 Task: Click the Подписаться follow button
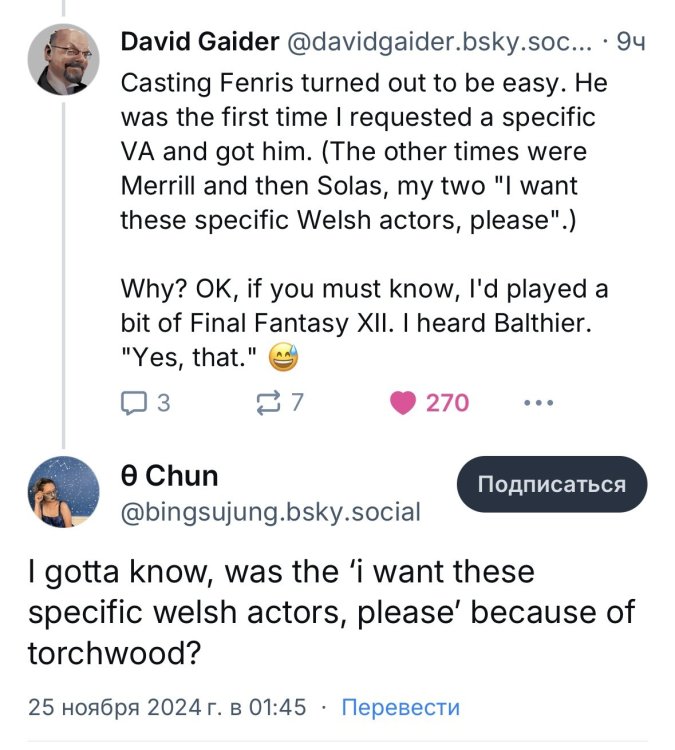(552, 485)
